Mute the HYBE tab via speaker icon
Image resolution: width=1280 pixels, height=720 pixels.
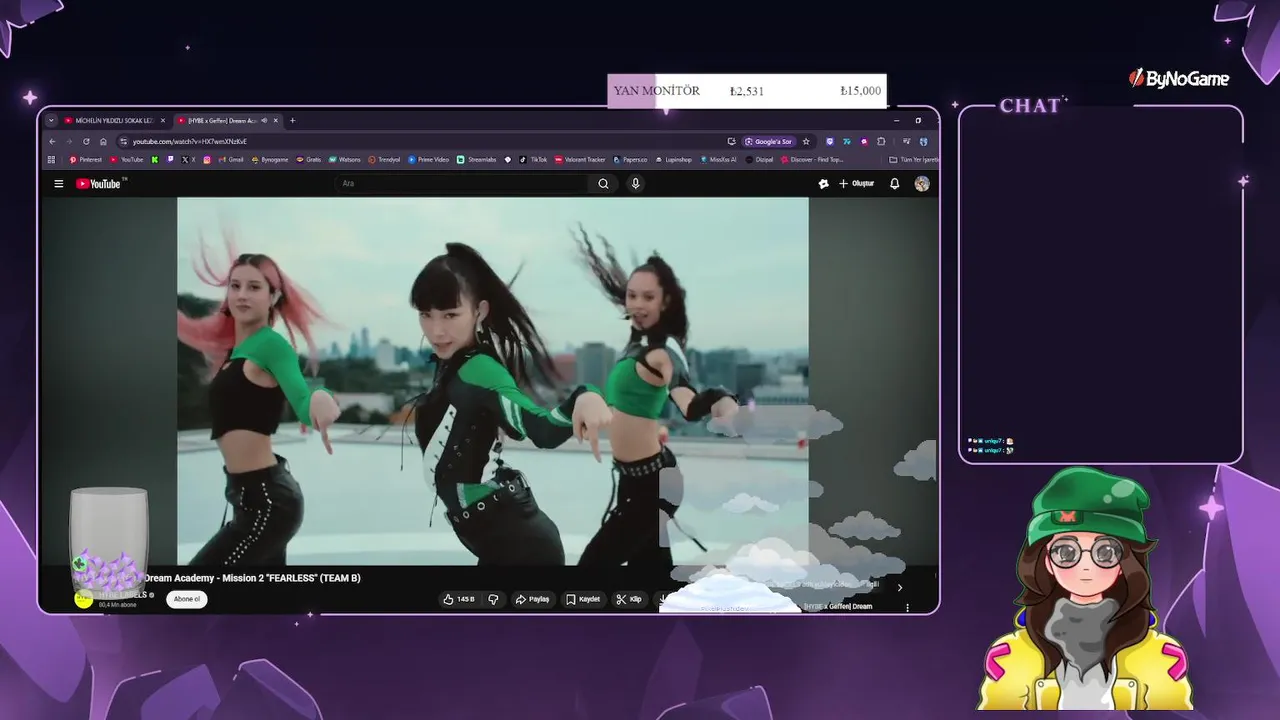coord(264,121)
